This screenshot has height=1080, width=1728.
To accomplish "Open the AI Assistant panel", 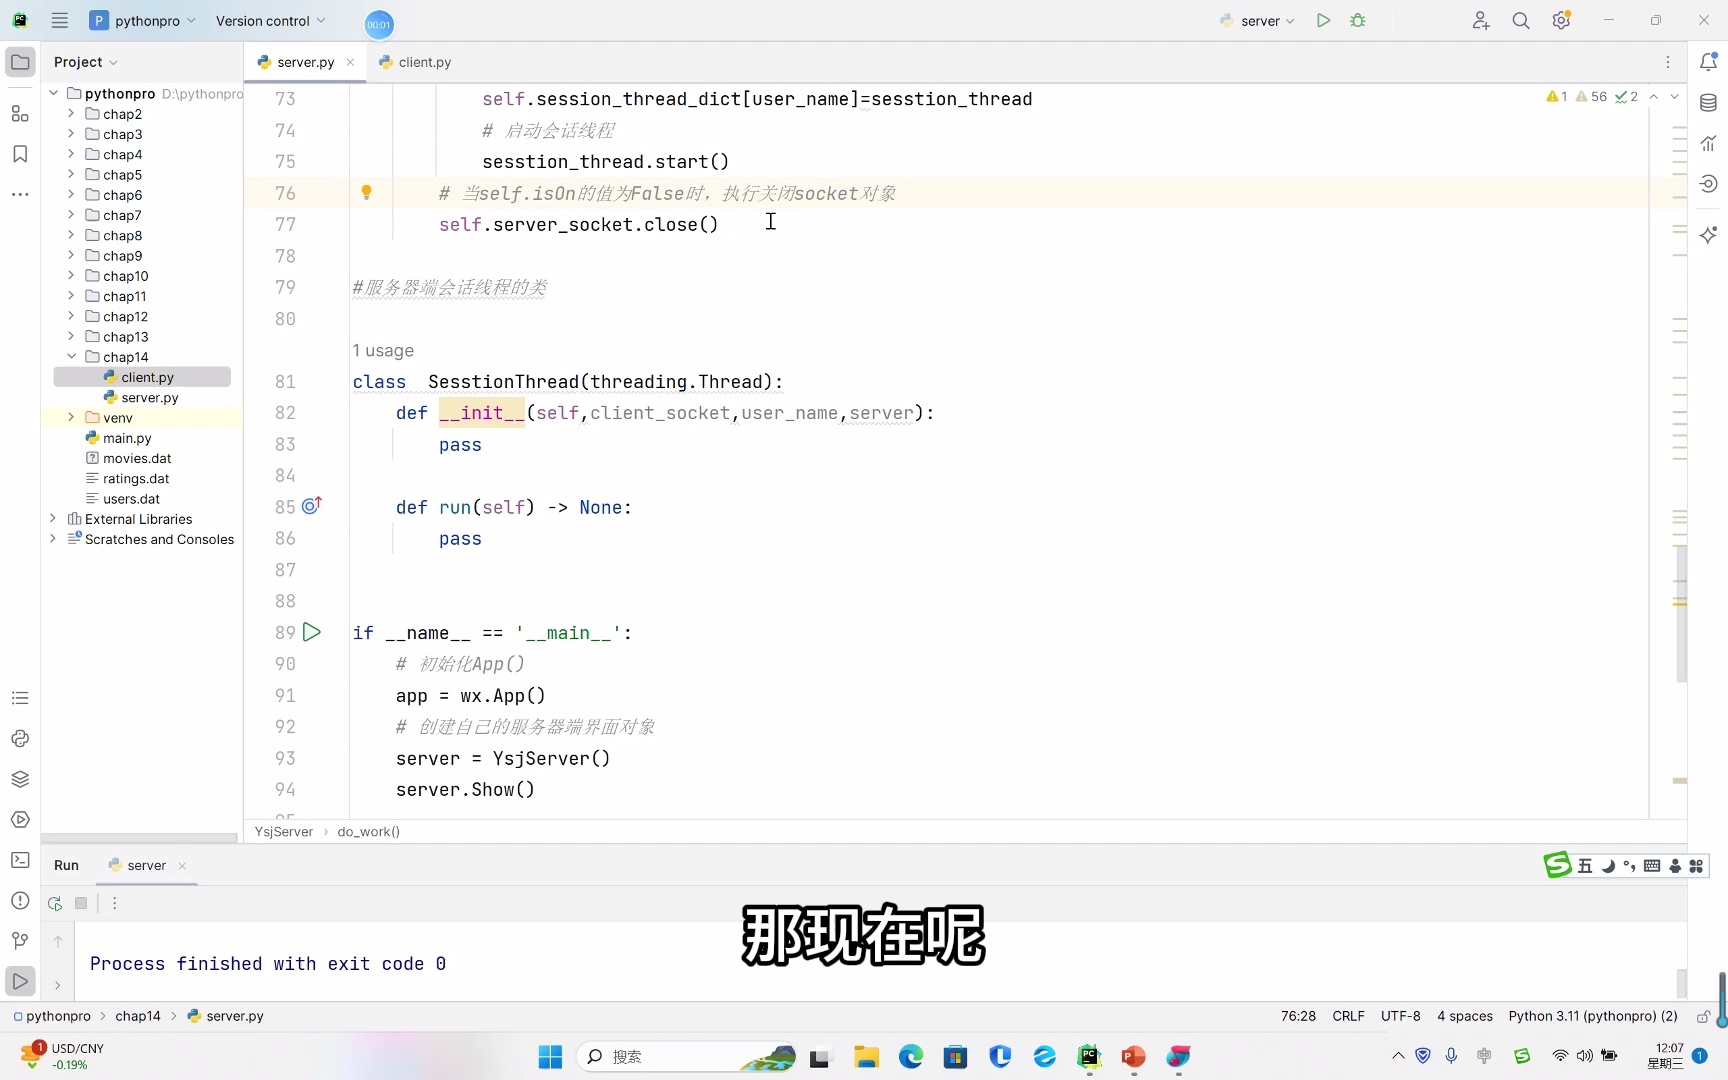I will [x=1709, y=233].
